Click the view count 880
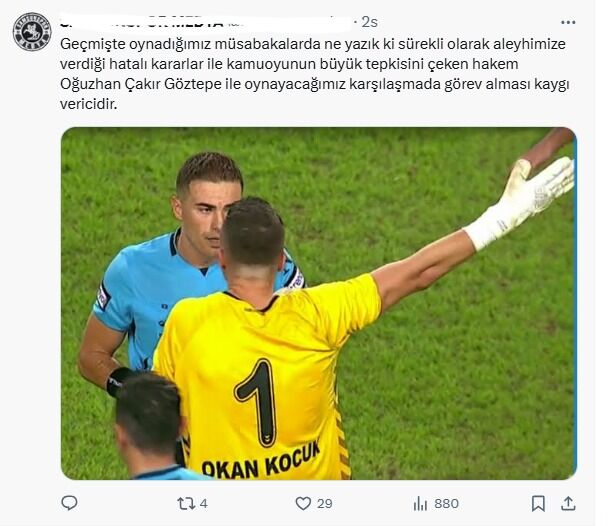Viewport: 612px width, 526px height. pos(447,504)
